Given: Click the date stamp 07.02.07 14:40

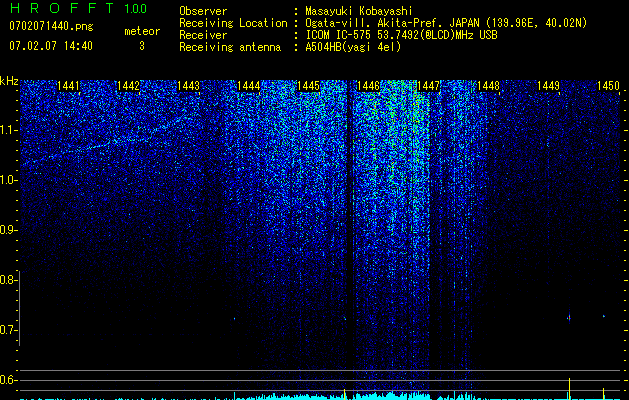Looking at the screenshot, I should [51, 46].
